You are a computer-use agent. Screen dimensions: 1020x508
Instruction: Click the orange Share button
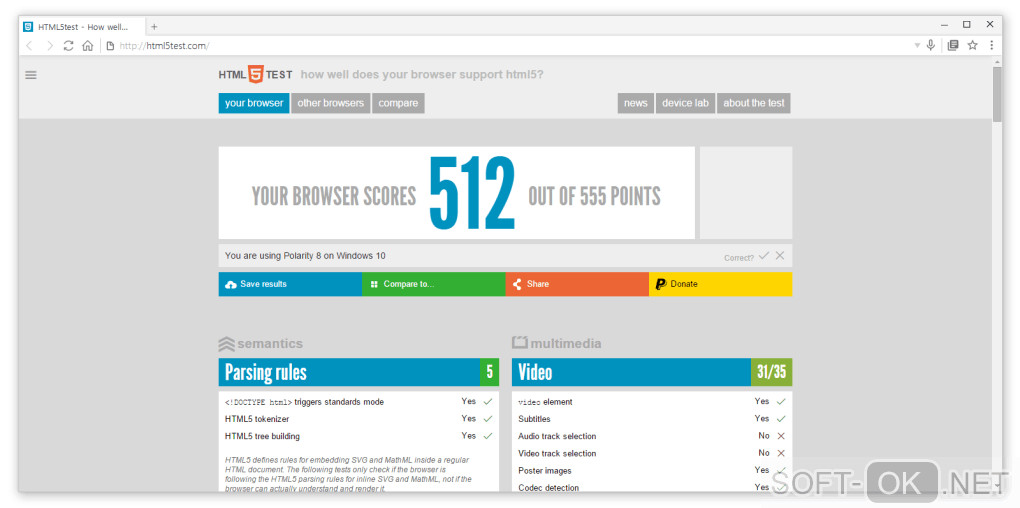point(577,284)
